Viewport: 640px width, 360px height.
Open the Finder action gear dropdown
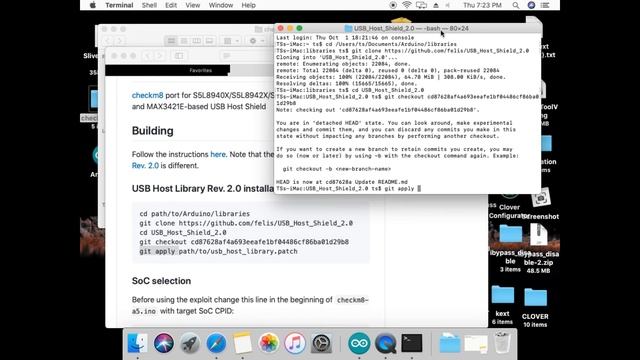point(256,41)
